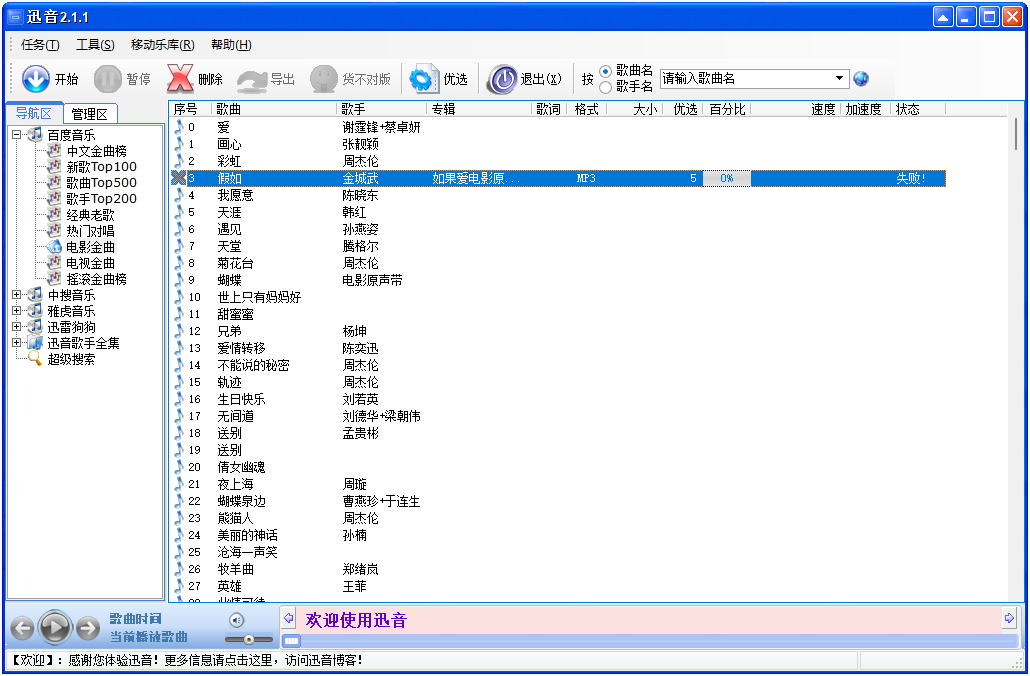Click the round play button
This screenshot has height=676, width=1030.
(55, 628)
